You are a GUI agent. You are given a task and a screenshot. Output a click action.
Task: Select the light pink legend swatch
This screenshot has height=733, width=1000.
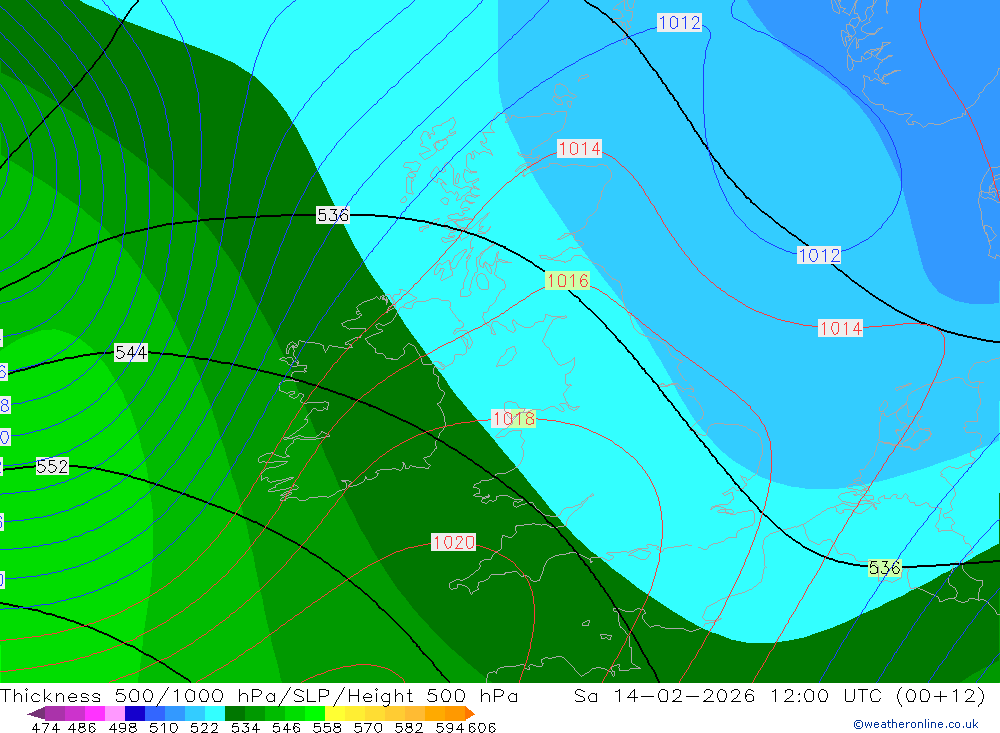tap(115, 713)
